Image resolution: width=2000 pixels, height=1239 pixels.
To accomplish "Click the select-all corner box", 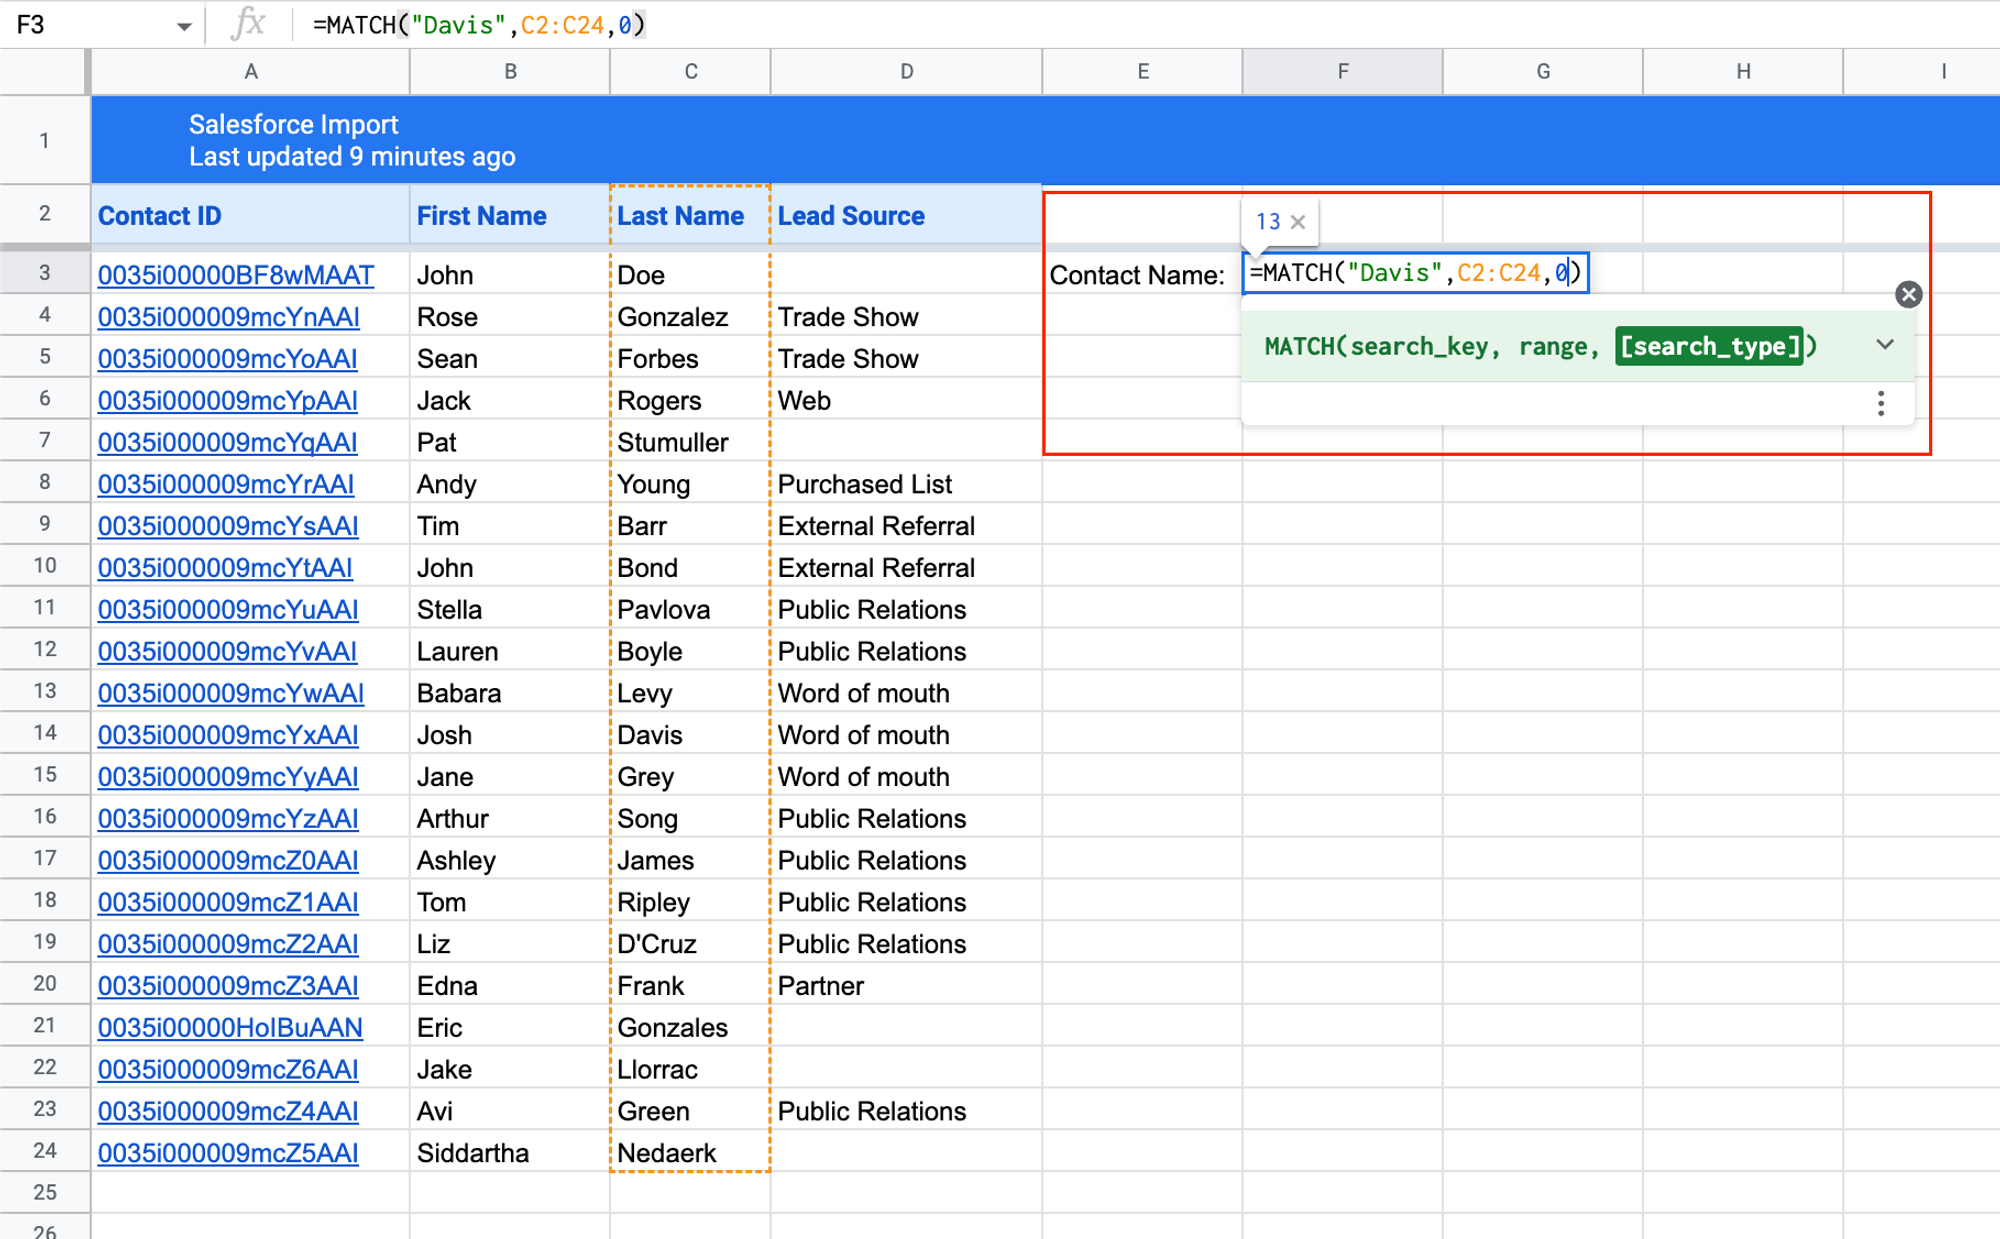I will coord(45,71).
